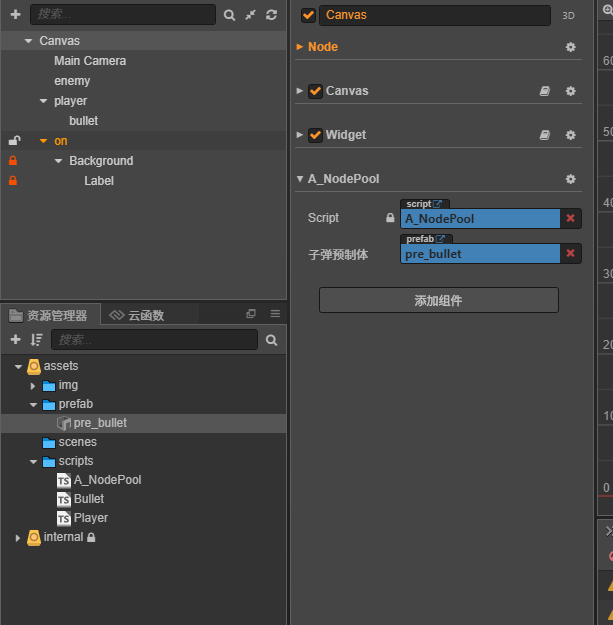Click the add node plus icon in hierarchy

[15, 15]
